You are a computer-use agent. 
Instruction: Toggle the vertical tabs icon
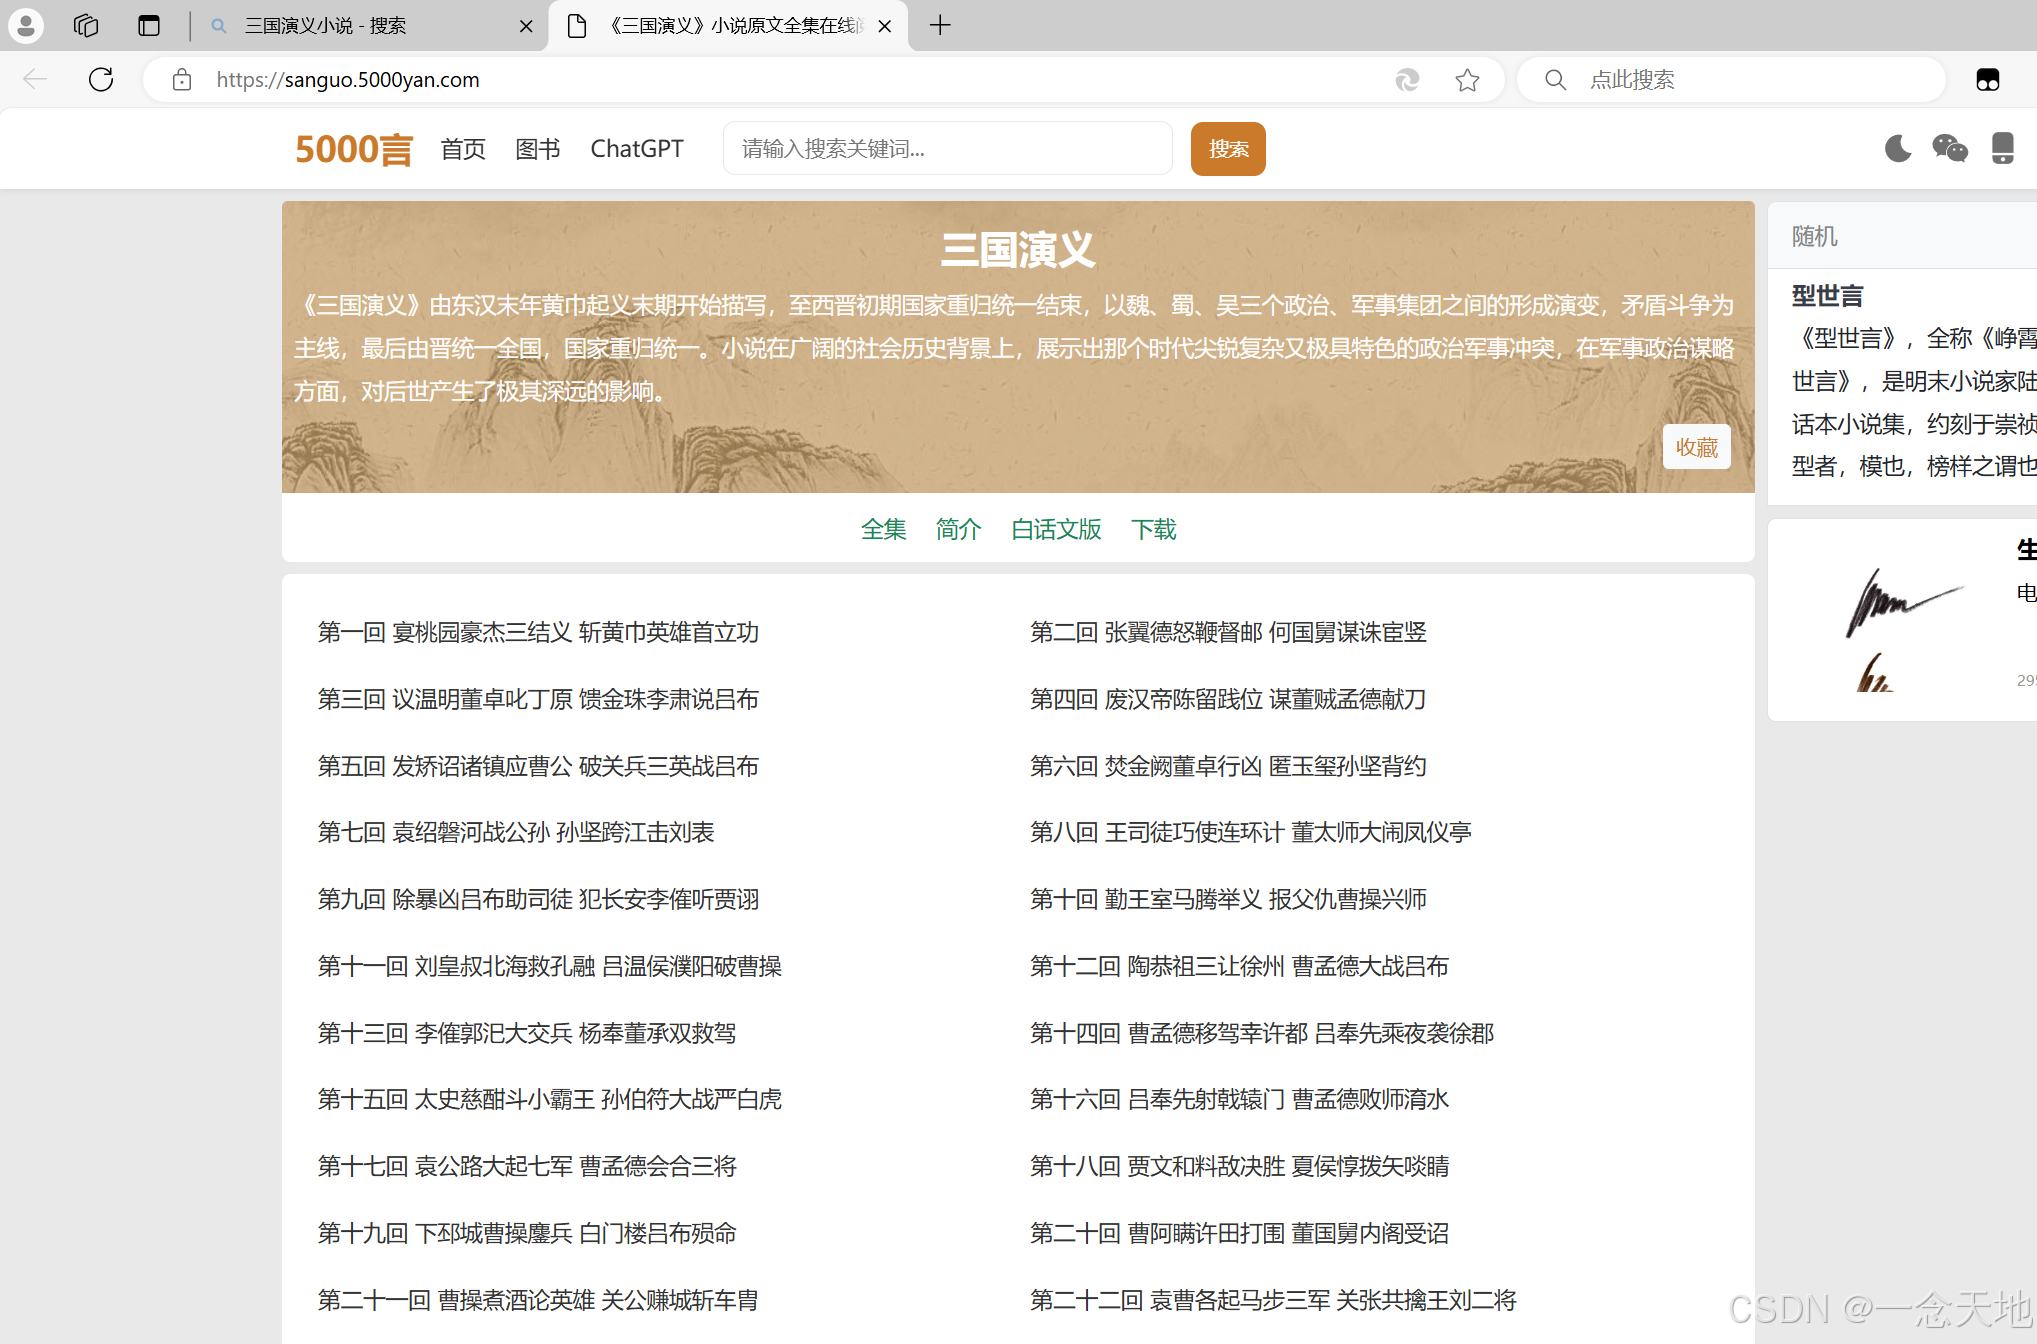[149, 26]
